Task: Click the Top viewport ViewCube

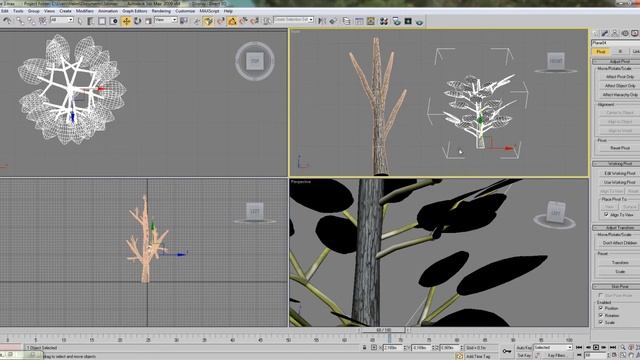Action: [255, 61]
